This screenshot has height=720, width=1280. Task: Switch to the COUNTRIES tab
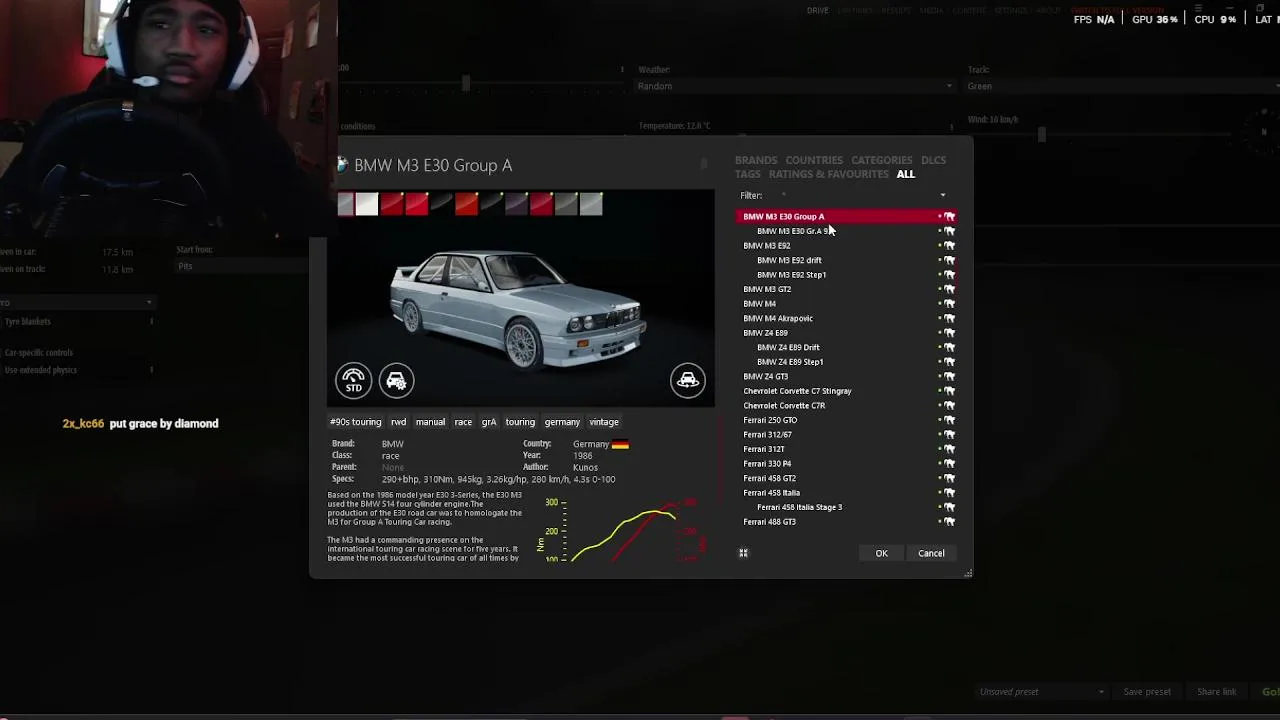click(x=814, y=160)
